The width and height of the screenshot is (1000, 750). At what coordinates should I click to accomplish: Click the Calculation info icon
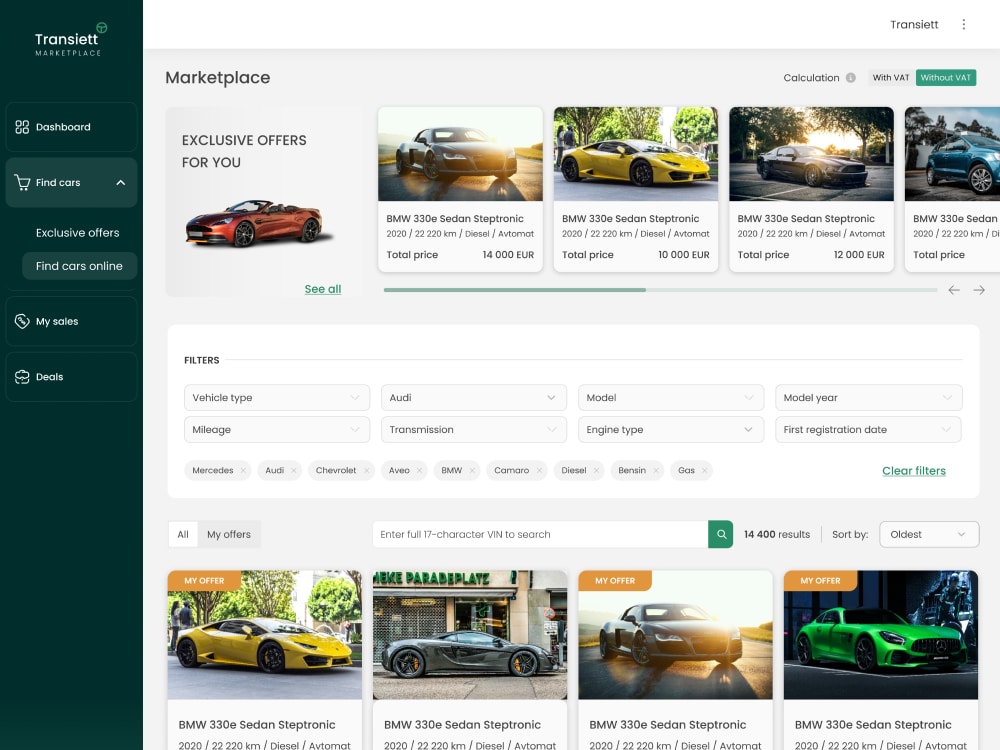851,78
